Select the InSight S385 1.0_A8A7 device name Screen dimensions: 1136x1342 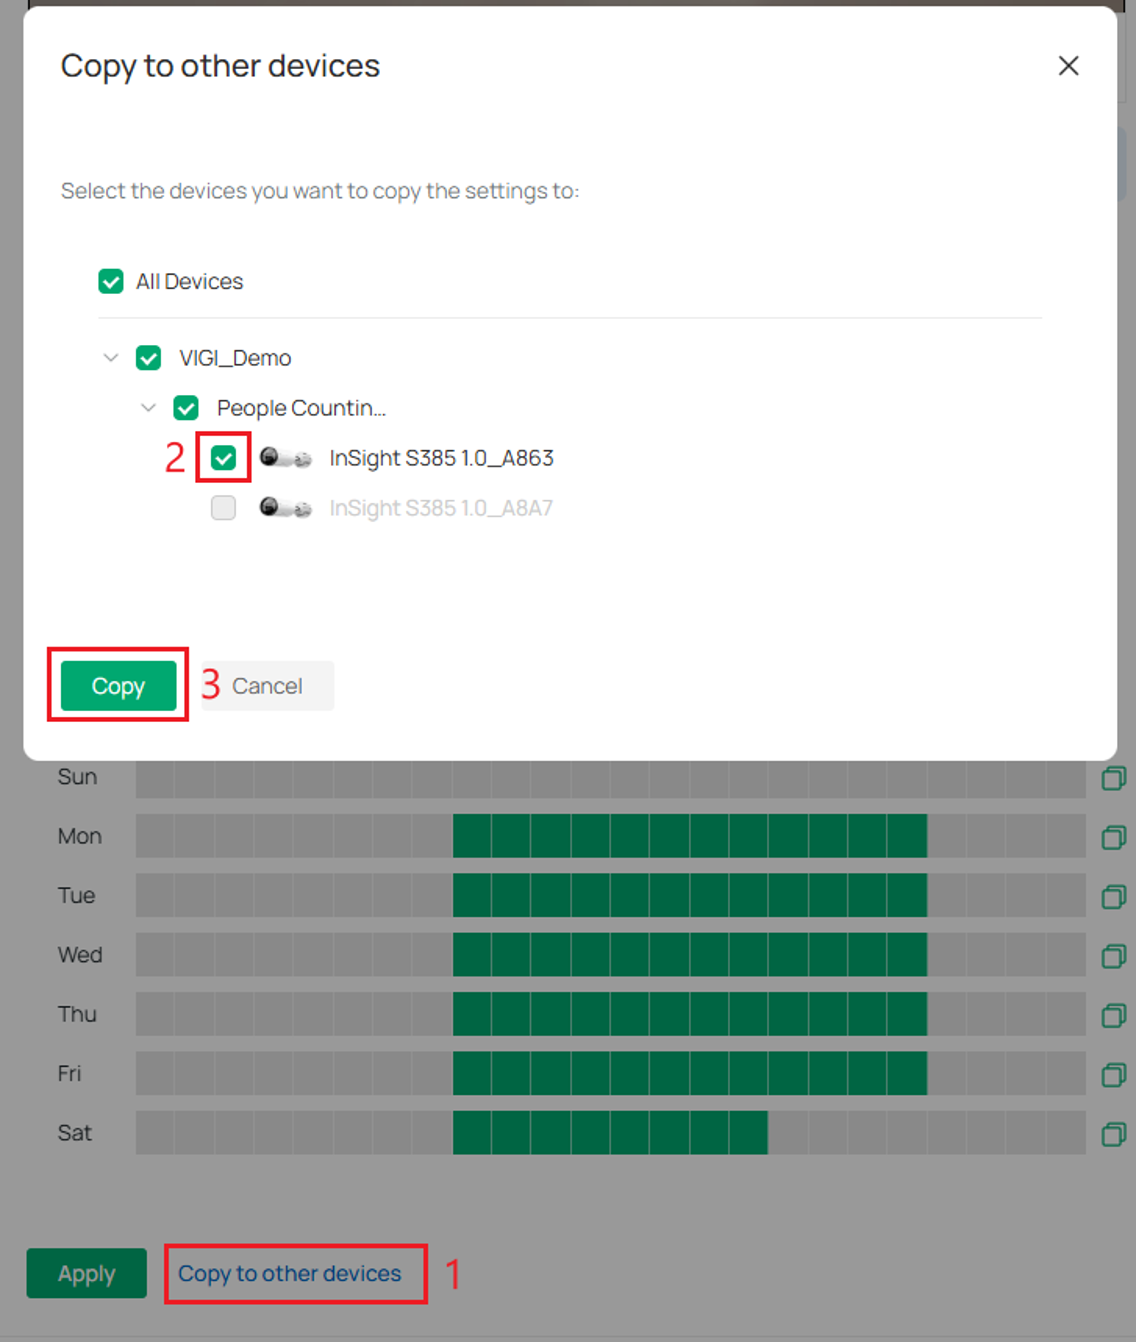pyautogui.click(x=441, y=508)
